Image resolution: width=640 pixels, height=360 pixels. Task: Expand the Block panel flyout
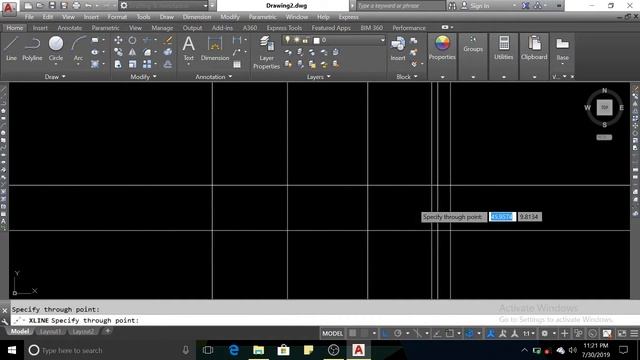click(407, 76)
